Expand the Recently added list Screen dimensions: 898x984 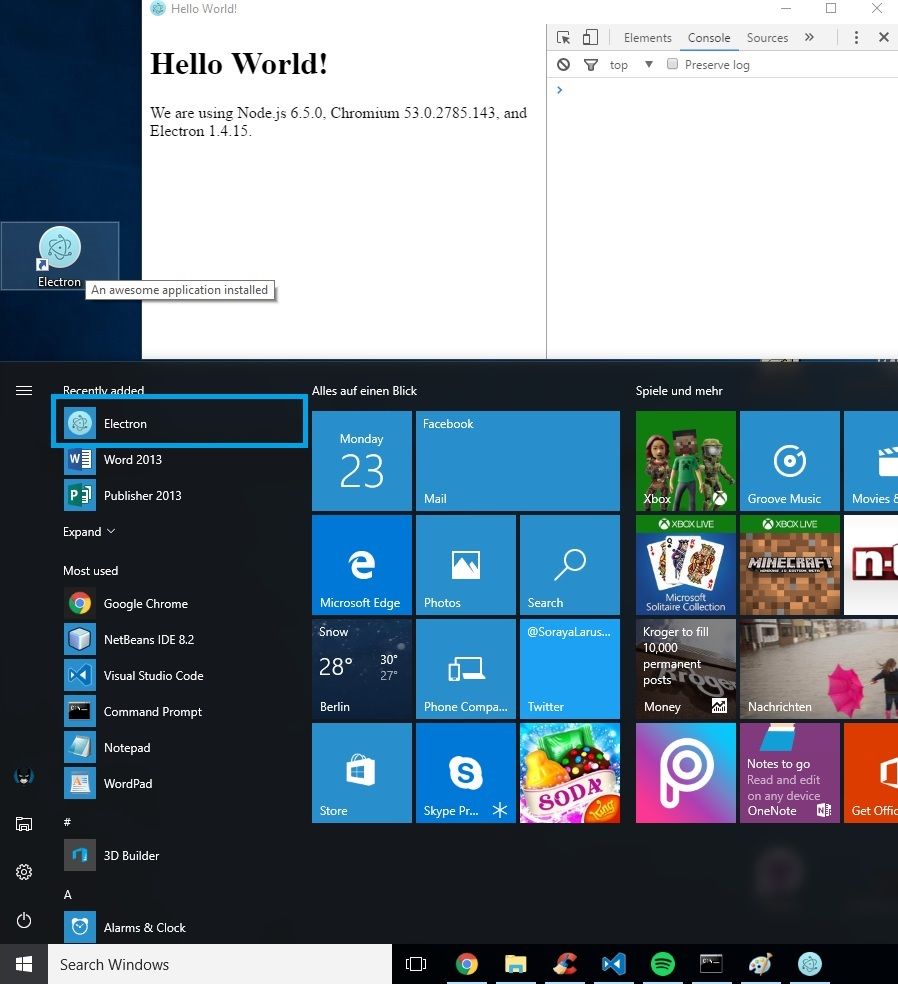(x=89, y=532)
